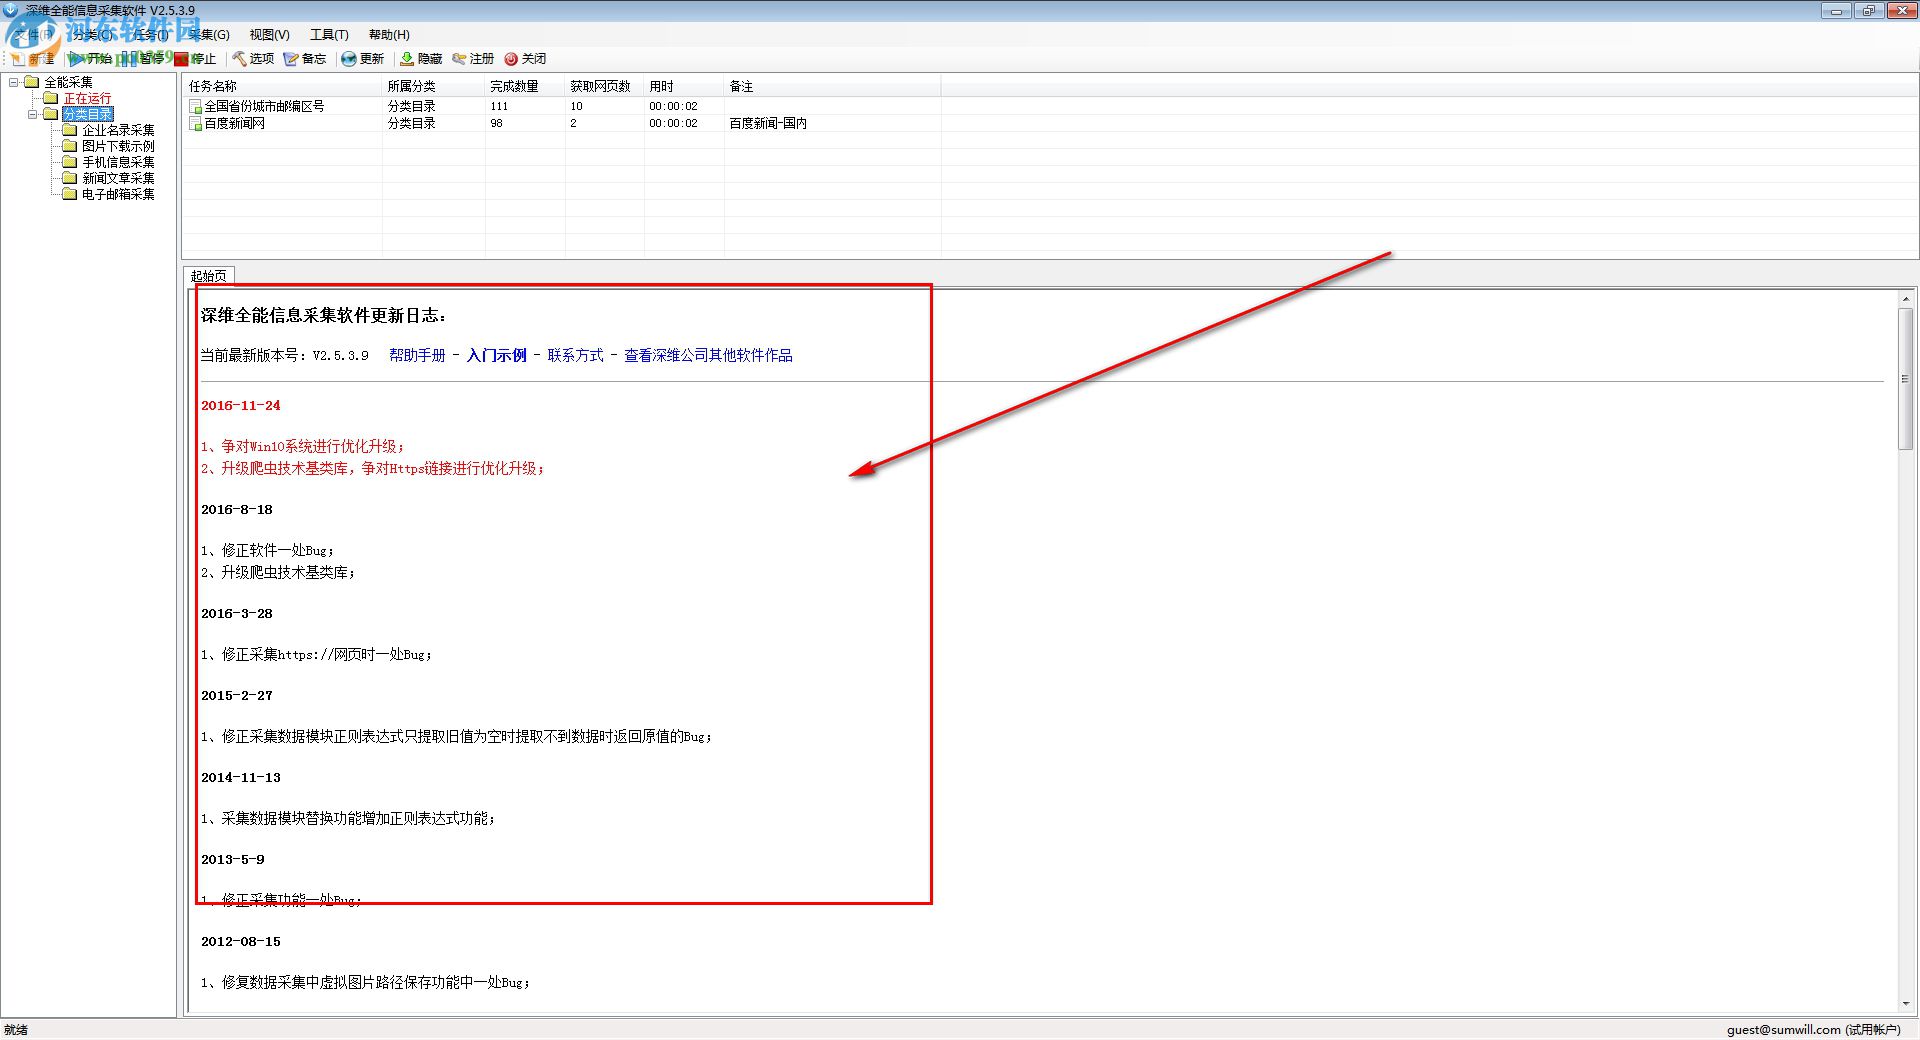Open the 备忘 (Memo) tool
The image size is (1920, 1040).
(305, 59)
